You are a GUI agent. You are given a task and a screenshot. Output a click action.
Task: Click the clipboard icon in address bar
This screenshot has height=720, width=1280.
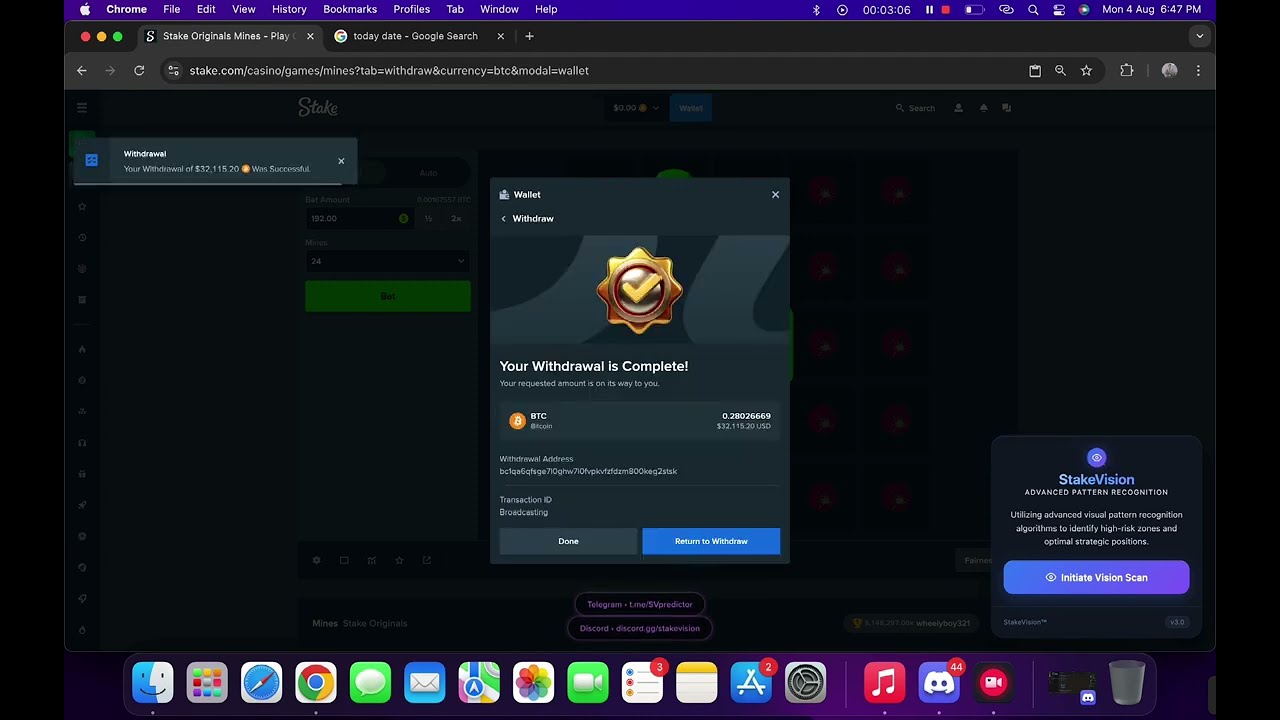pyautogui.click(x=1035, y=70)
